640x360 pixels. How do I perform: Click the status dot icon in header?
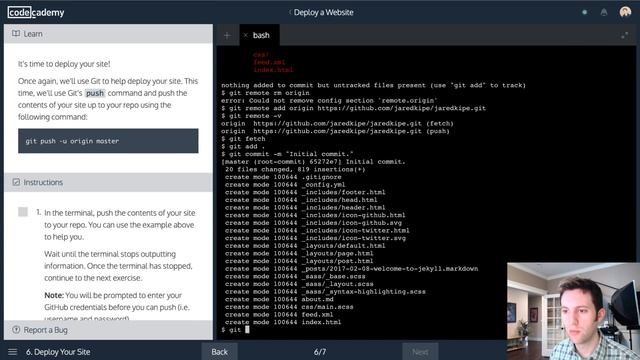point(584,12)
